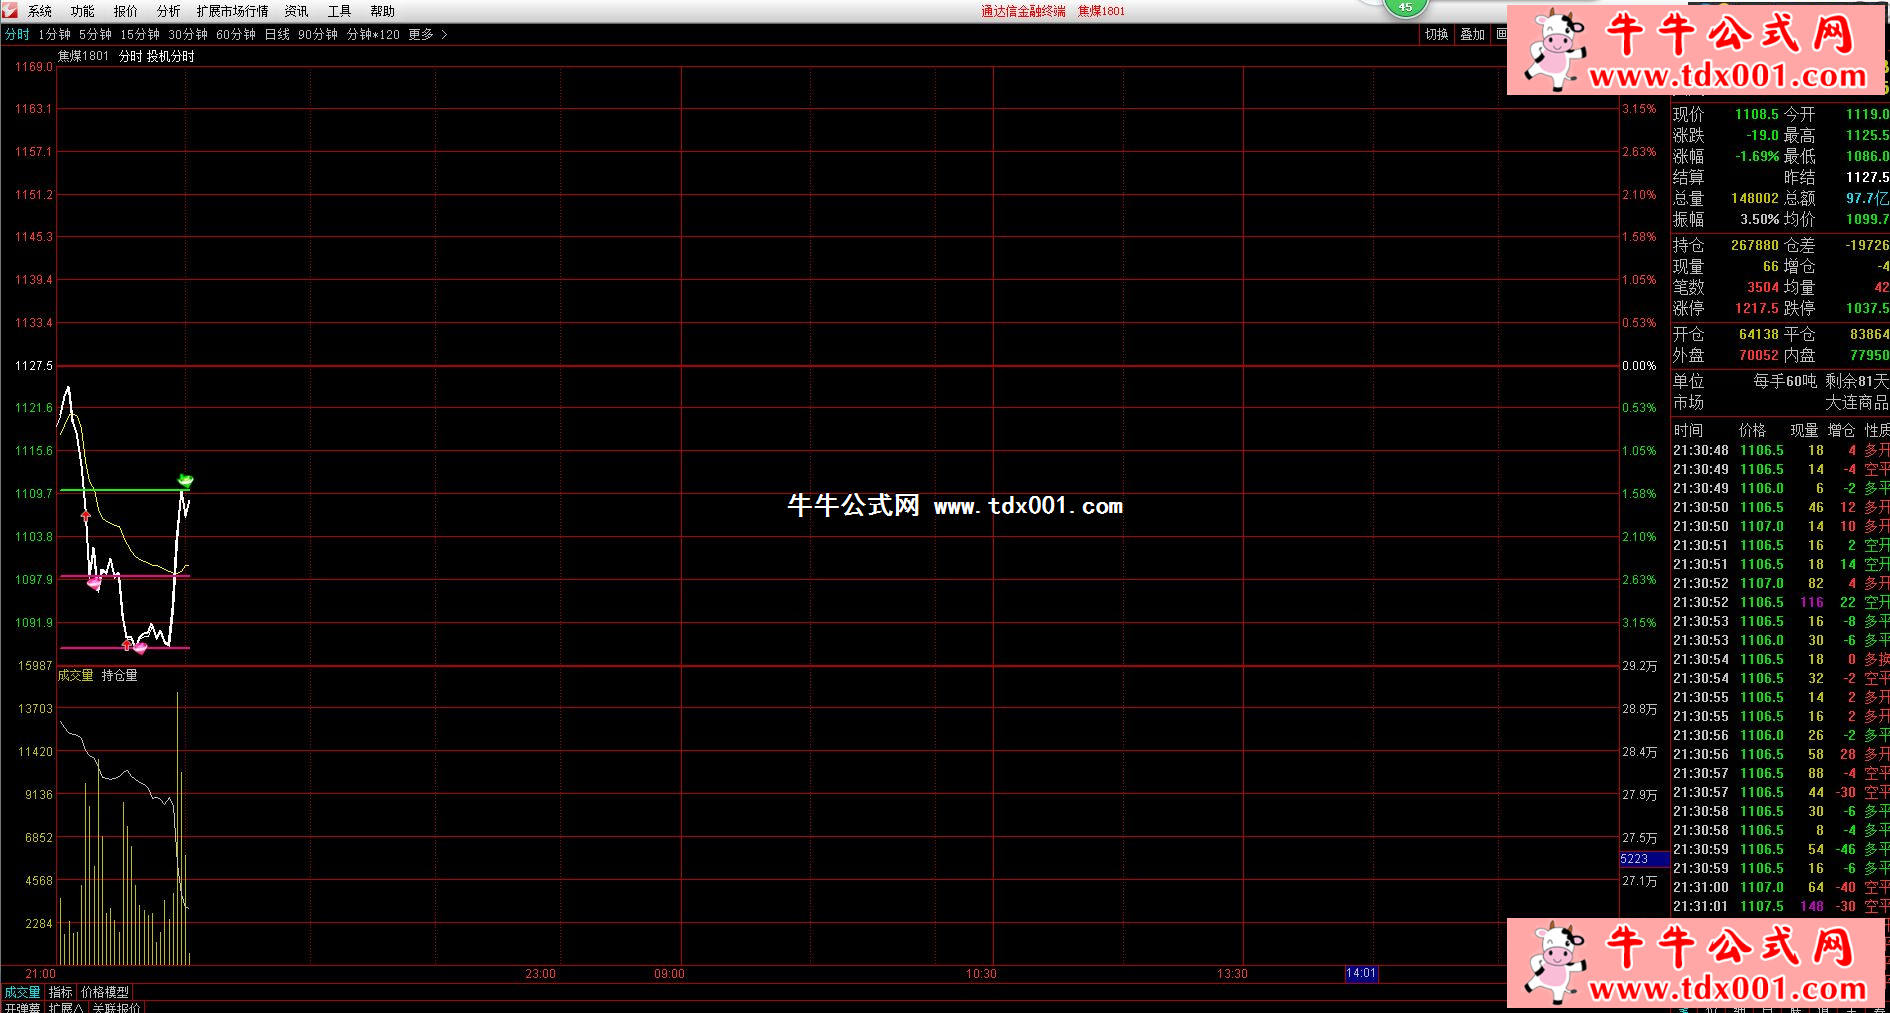This screenshot has width=1890, height=1013.
Task: Click the red arrow marker near 1106
Action: click(86, 516)
